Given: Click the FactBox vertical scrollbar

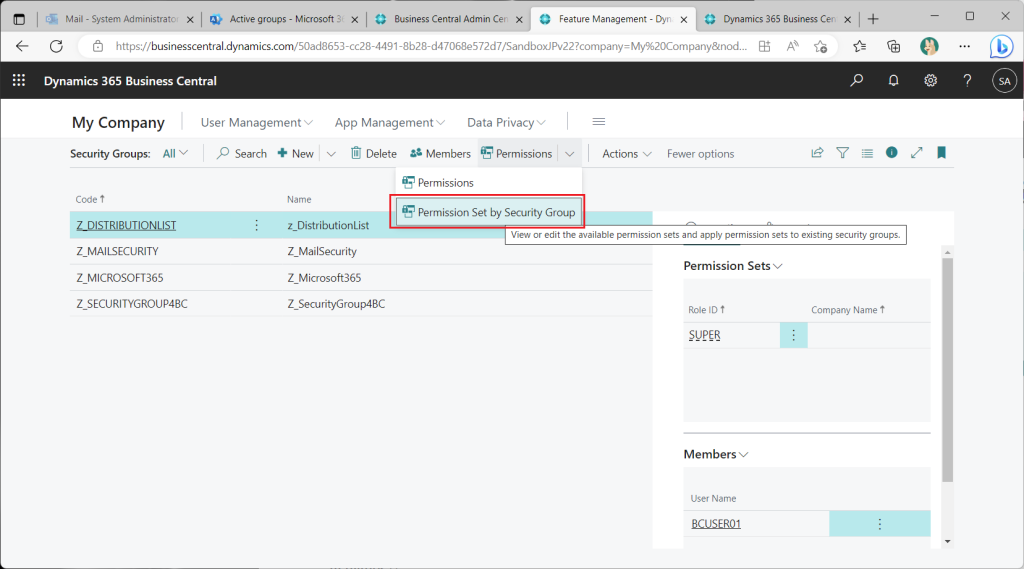Looking at the screenshot, I should click(x=947, y=369).
